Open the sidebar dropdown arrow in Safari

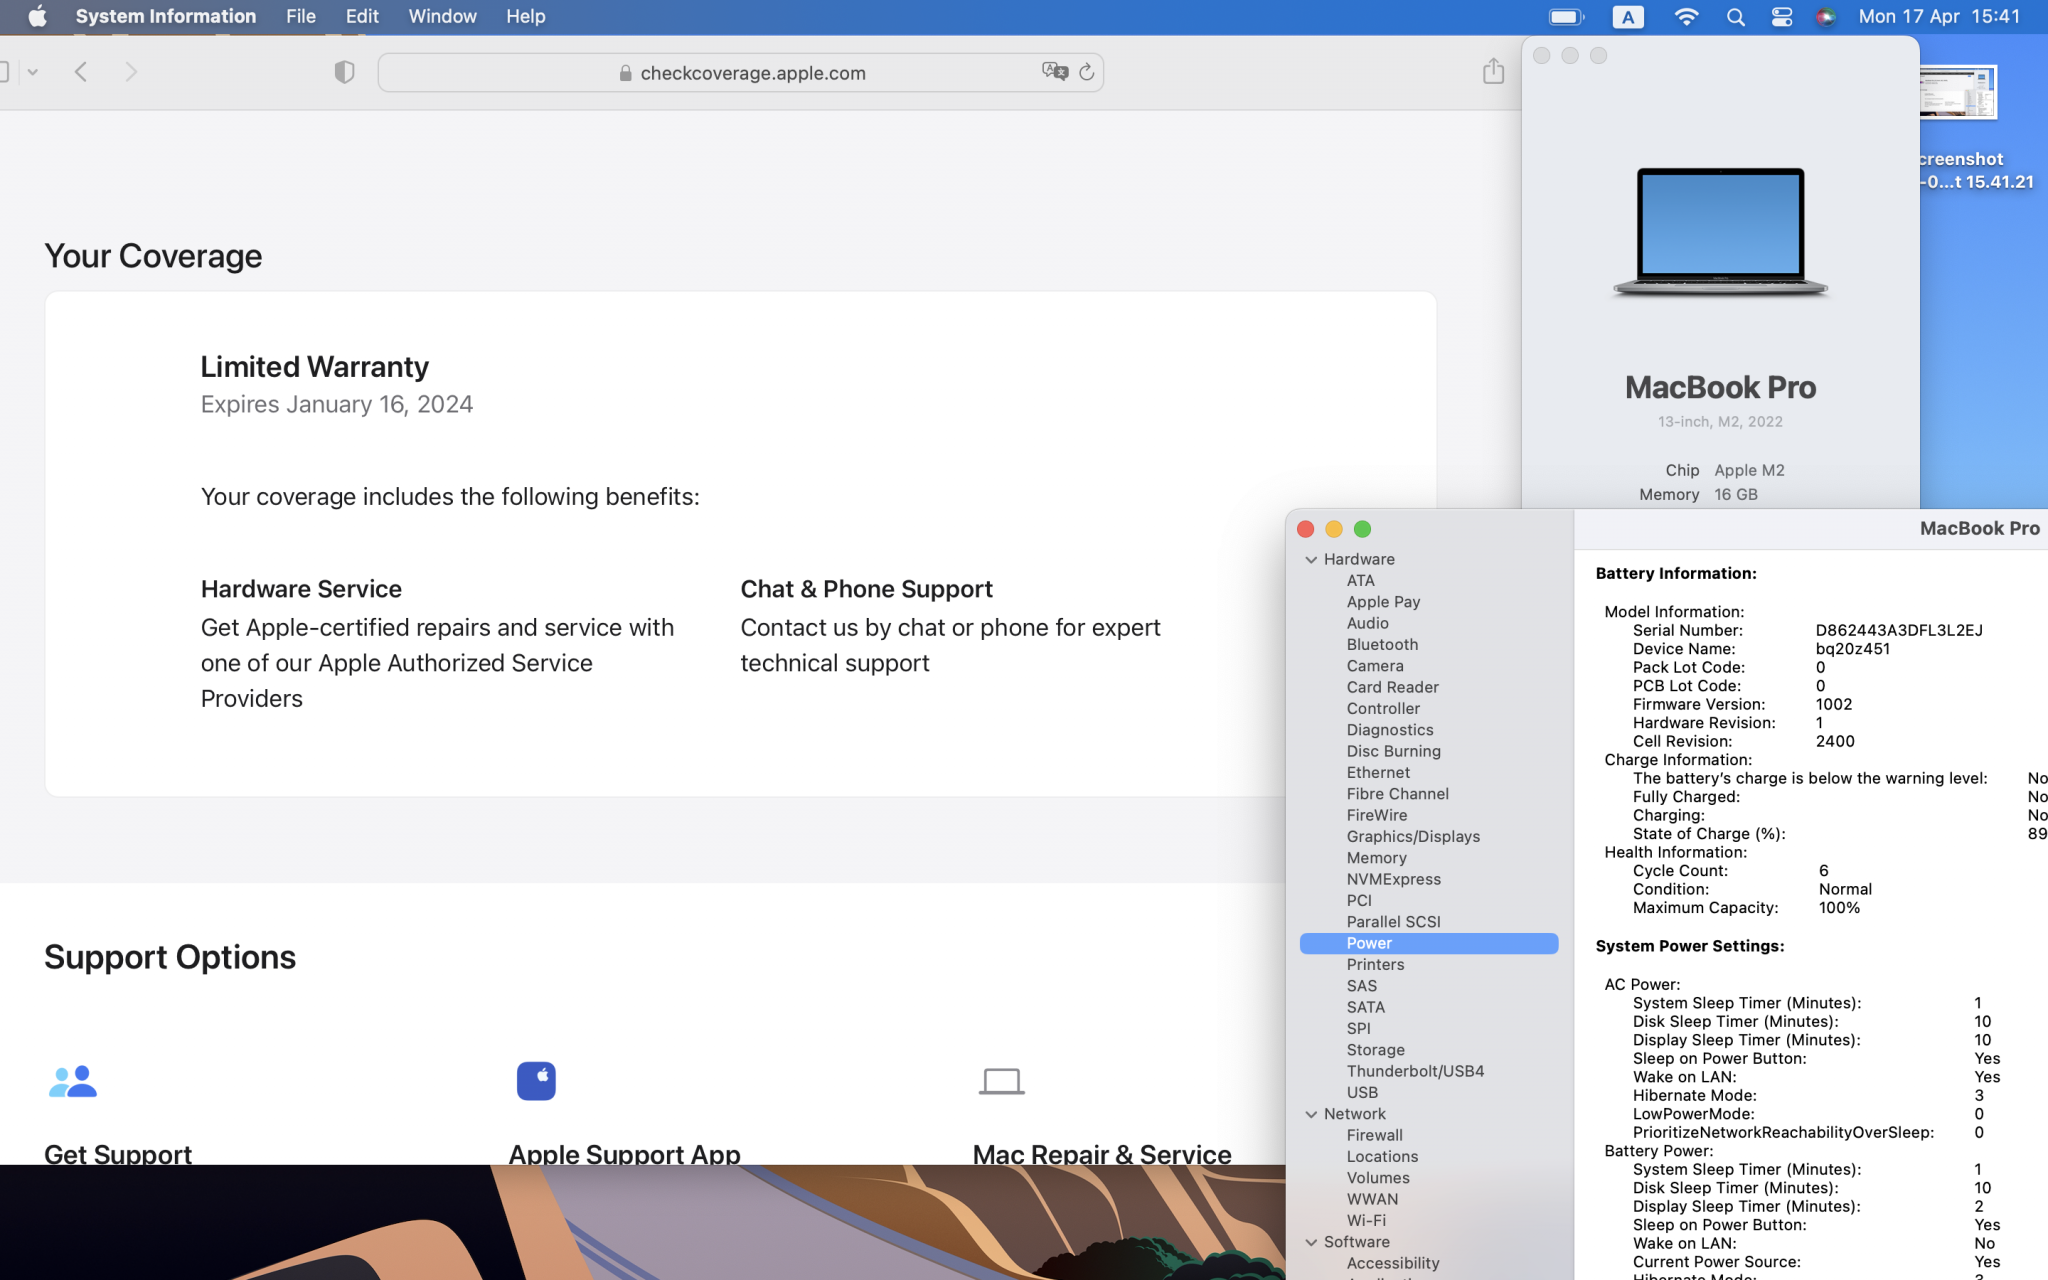(x=33, y=72)
